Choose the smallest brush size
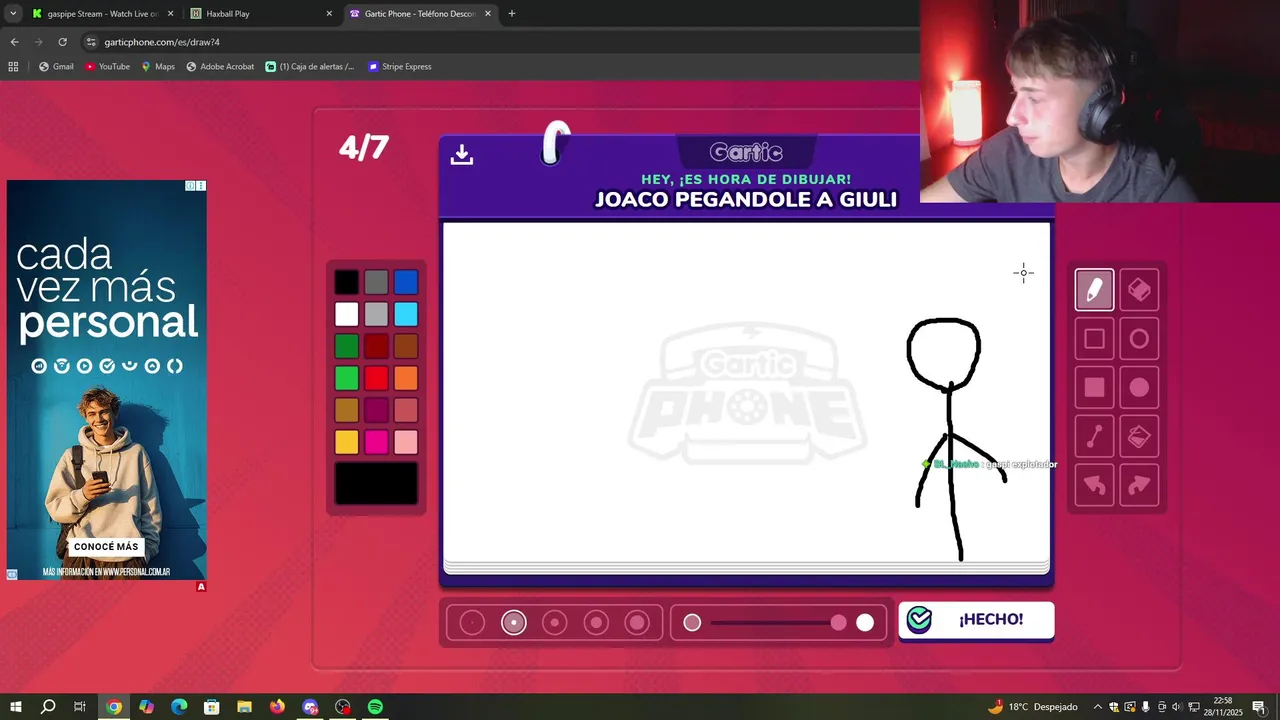Screen dimensions: 1280x720 click(472, 623)
